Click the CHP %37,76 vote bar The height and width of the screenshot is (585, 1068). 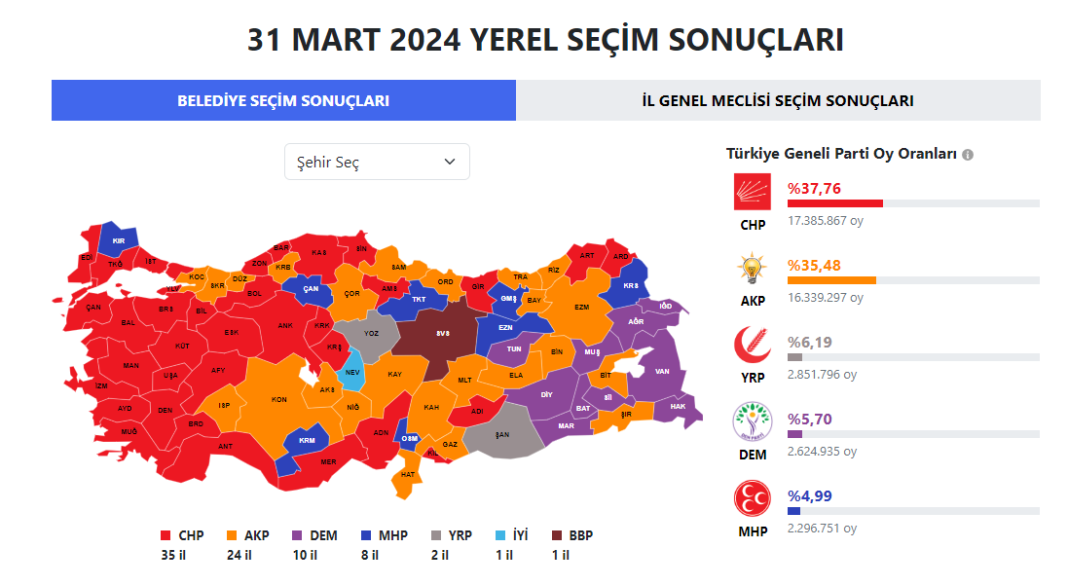pos(835,204)
